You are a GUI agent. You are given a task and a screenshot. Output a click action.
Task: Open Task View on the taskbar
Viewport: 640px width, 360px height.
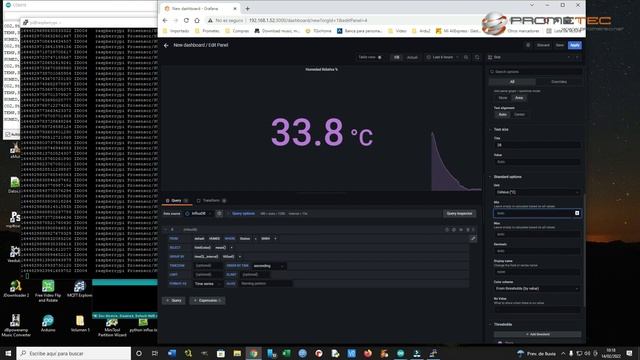pos(155,353)
